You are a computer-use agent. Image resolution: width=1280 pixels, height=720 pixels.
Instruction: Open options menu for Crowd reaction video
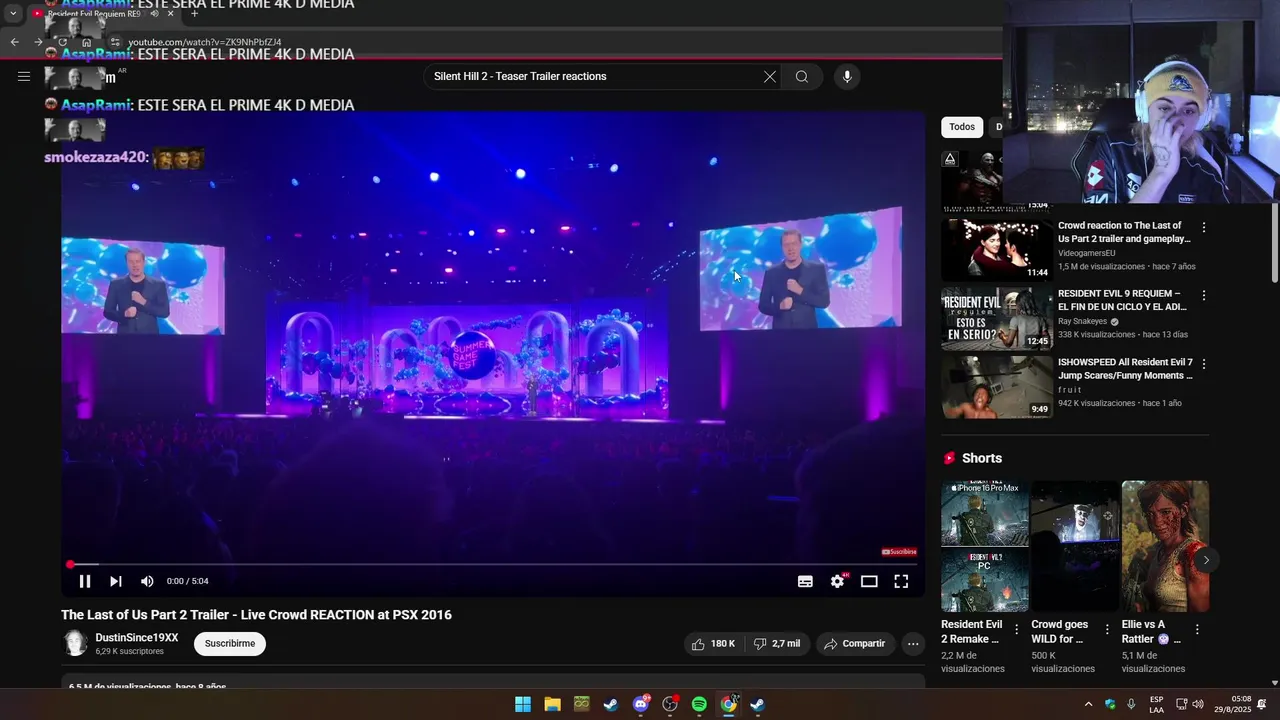[1204, 228]
